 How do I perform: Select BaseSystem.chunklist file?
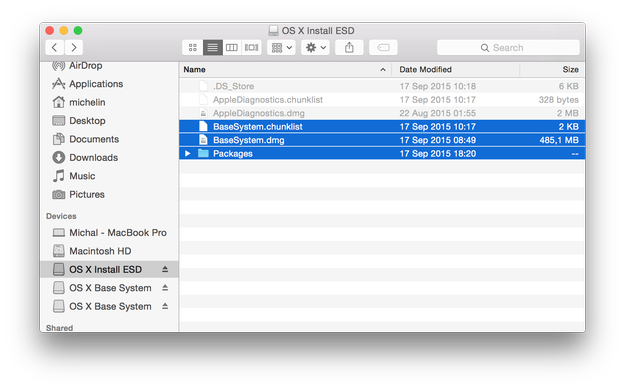pos(382,127)
